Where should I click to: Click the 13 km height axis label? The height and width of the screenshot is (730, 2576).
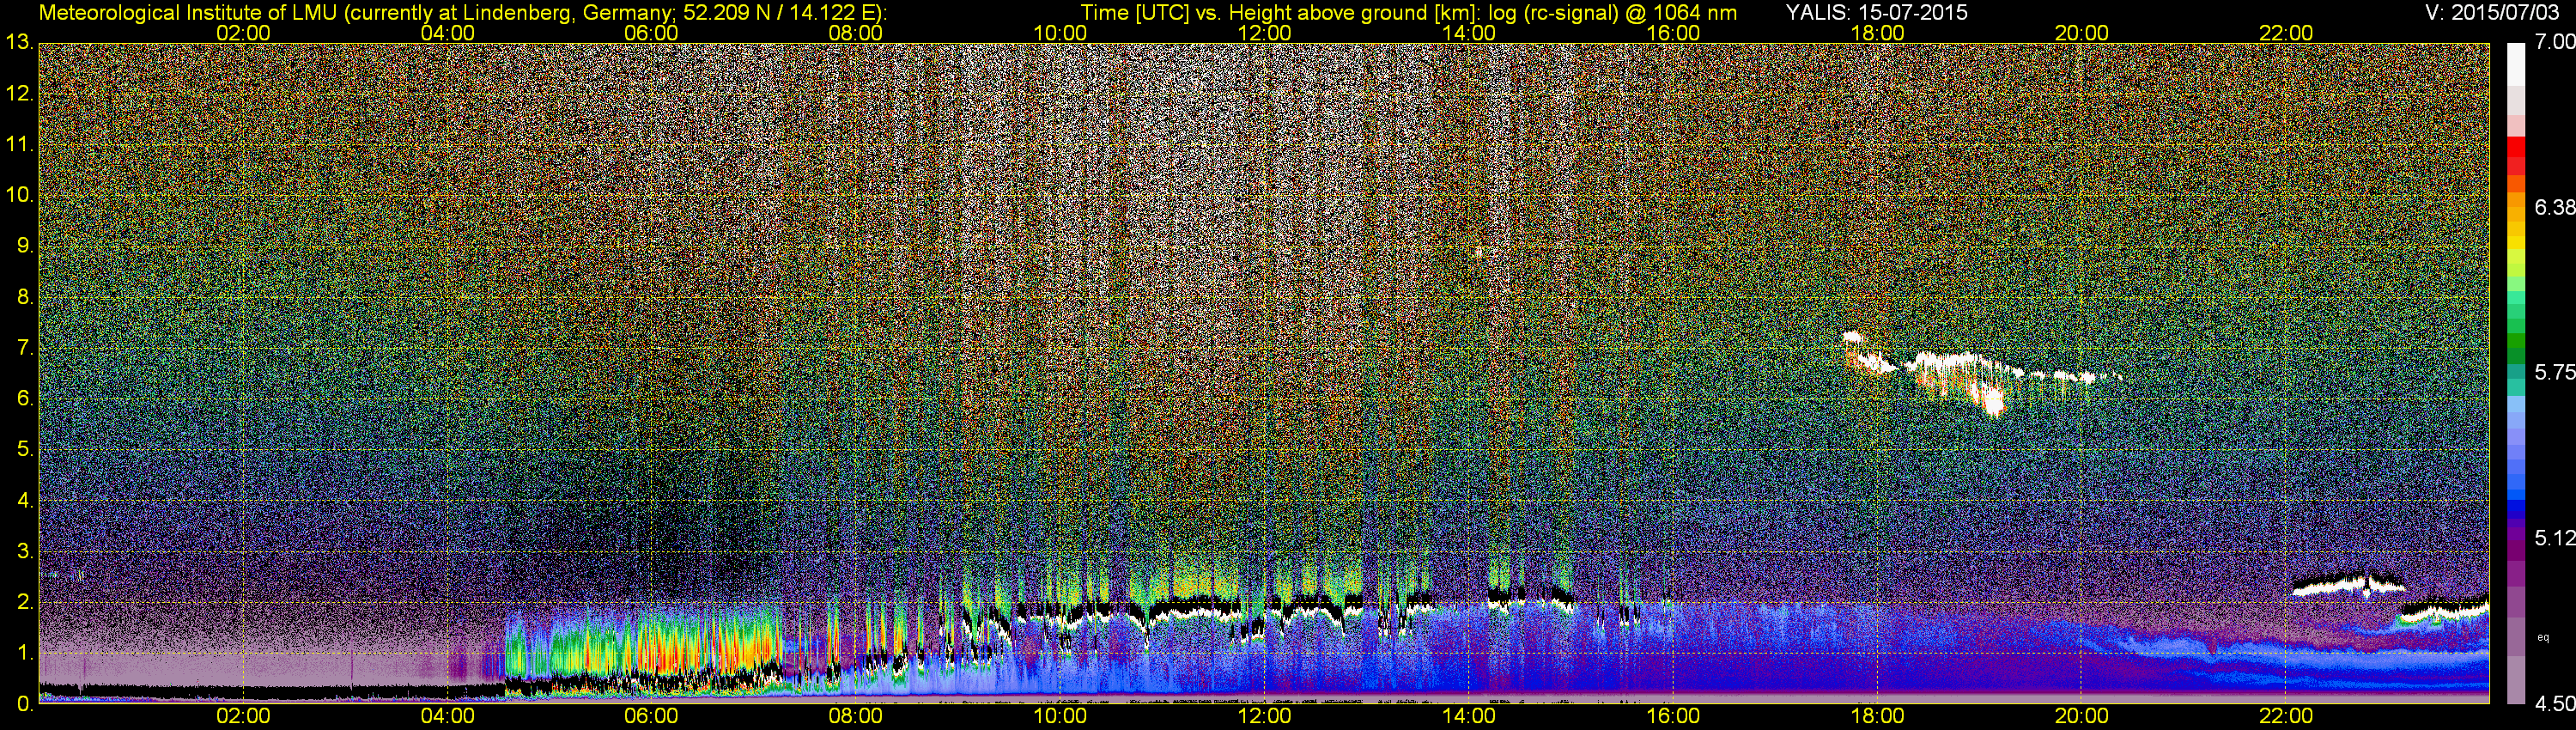pos(19,43)
